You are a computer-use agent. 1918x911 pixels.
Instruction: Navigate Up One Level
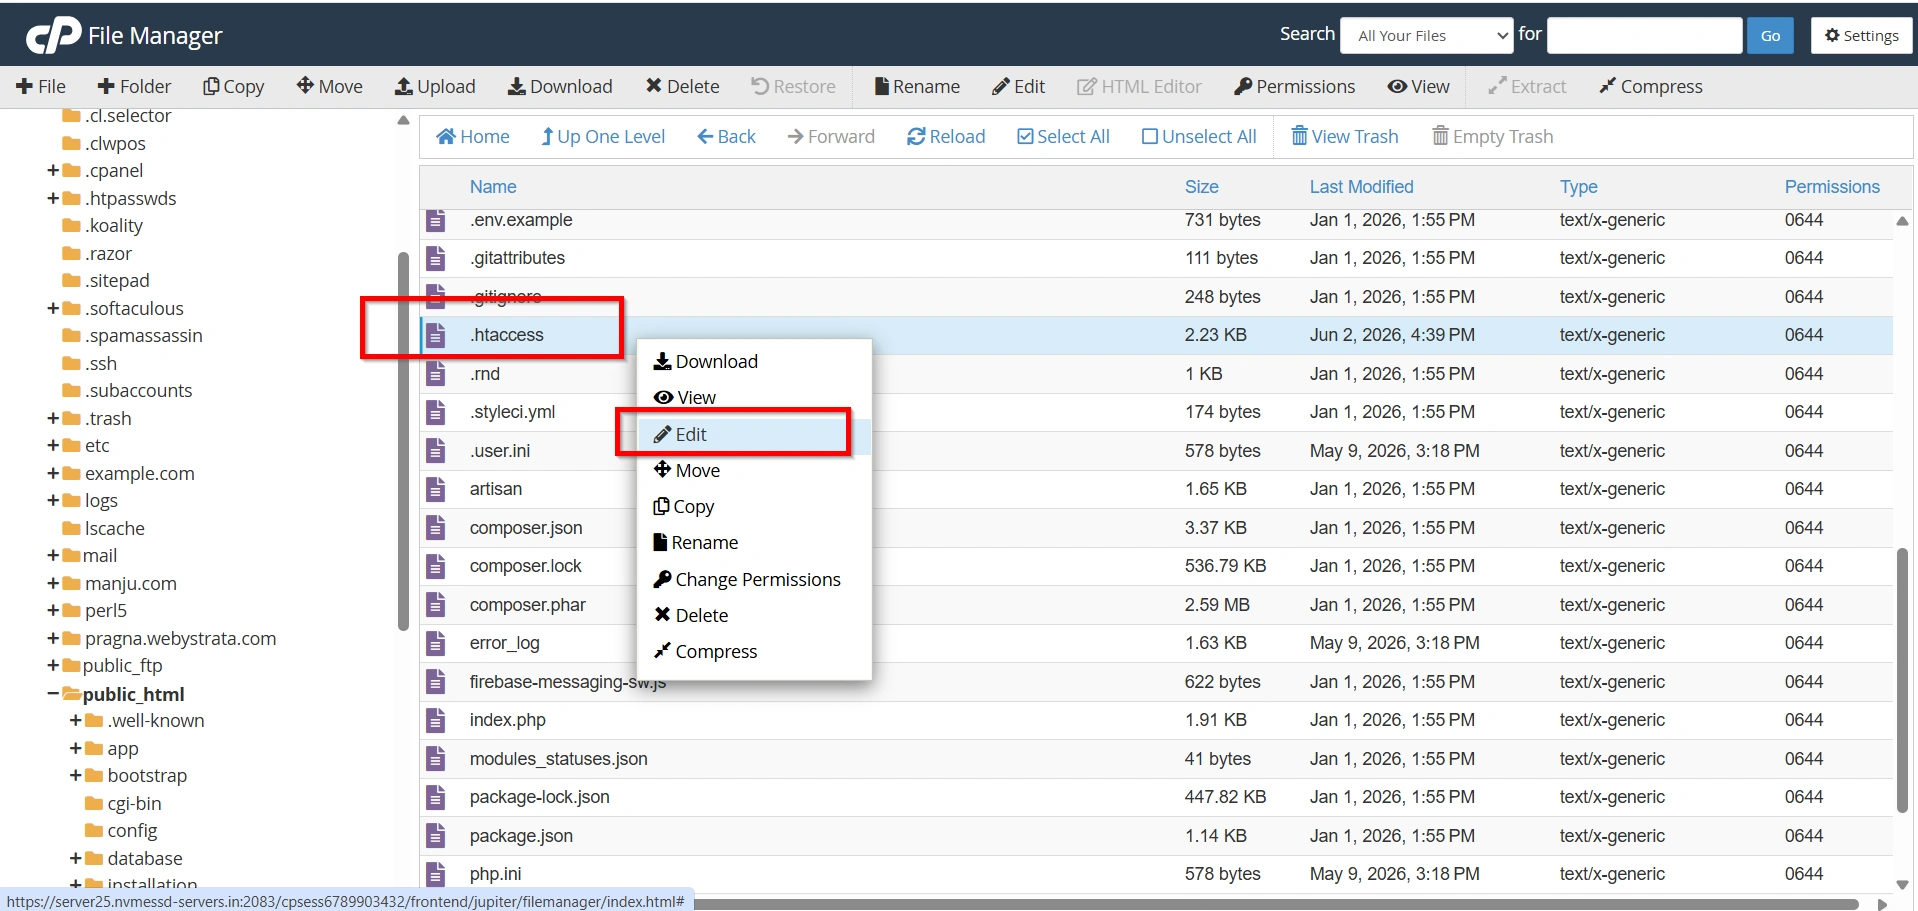603,137
